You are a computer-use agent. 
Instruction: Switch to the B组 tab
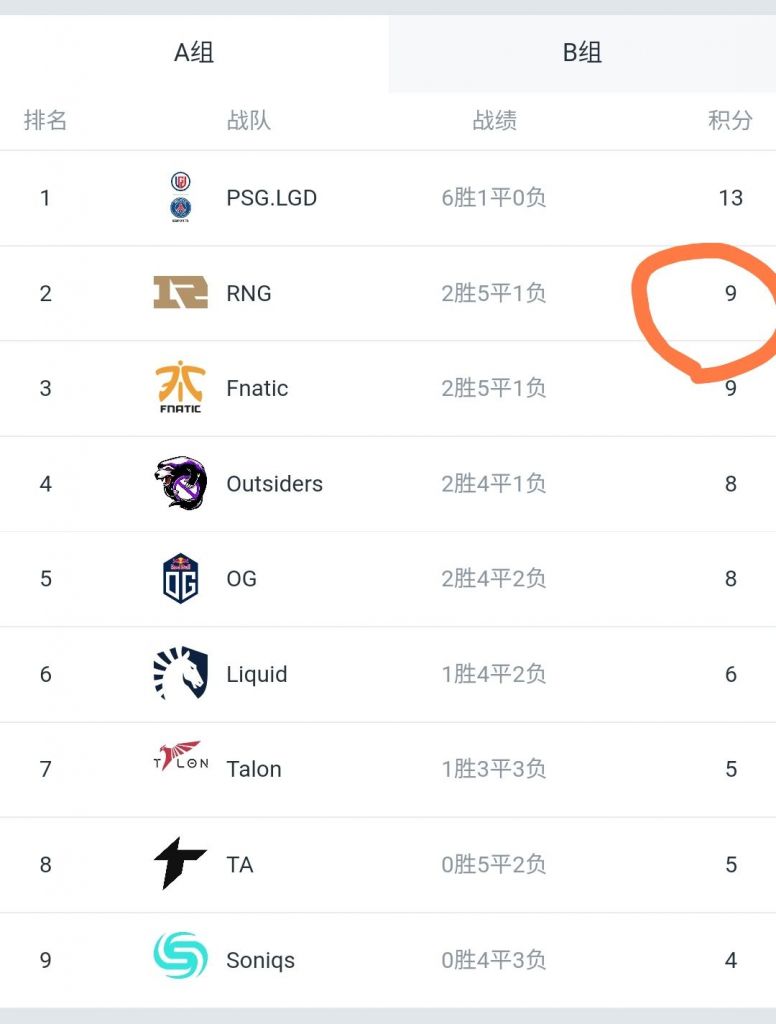point(582,53)
